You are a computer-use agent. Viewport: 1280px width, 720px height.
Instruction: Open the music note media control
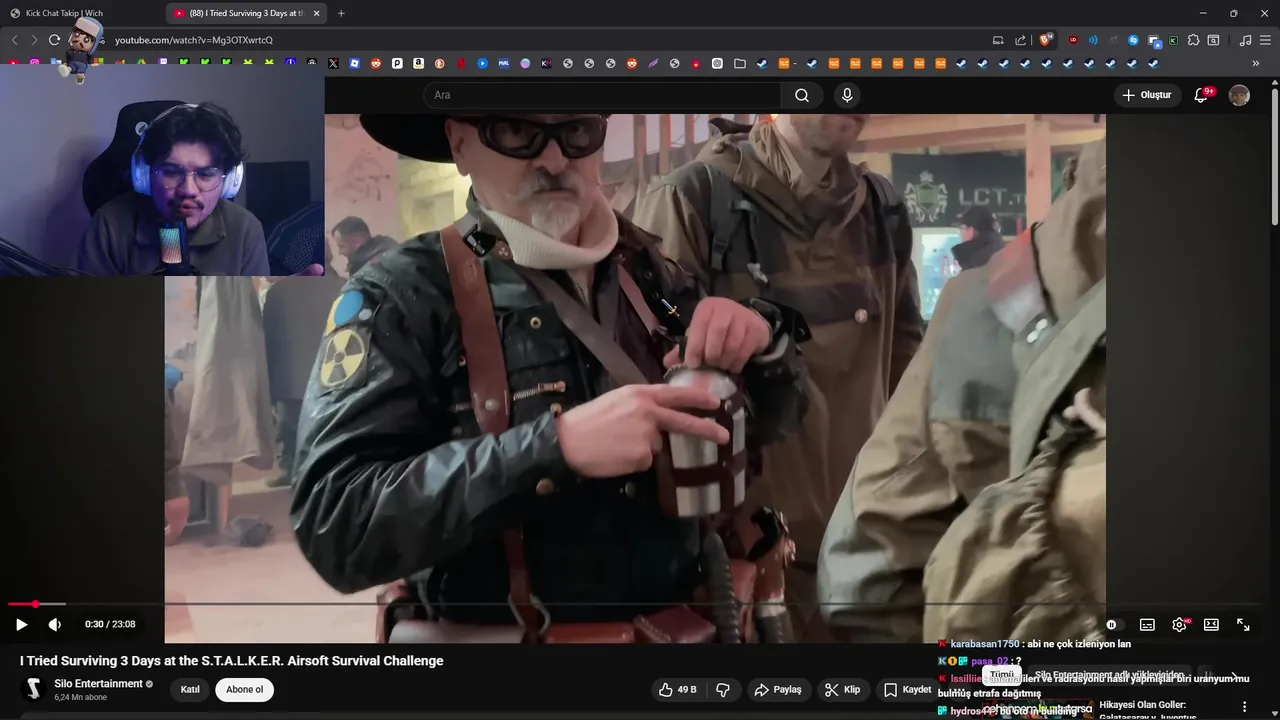[1245, 40]
